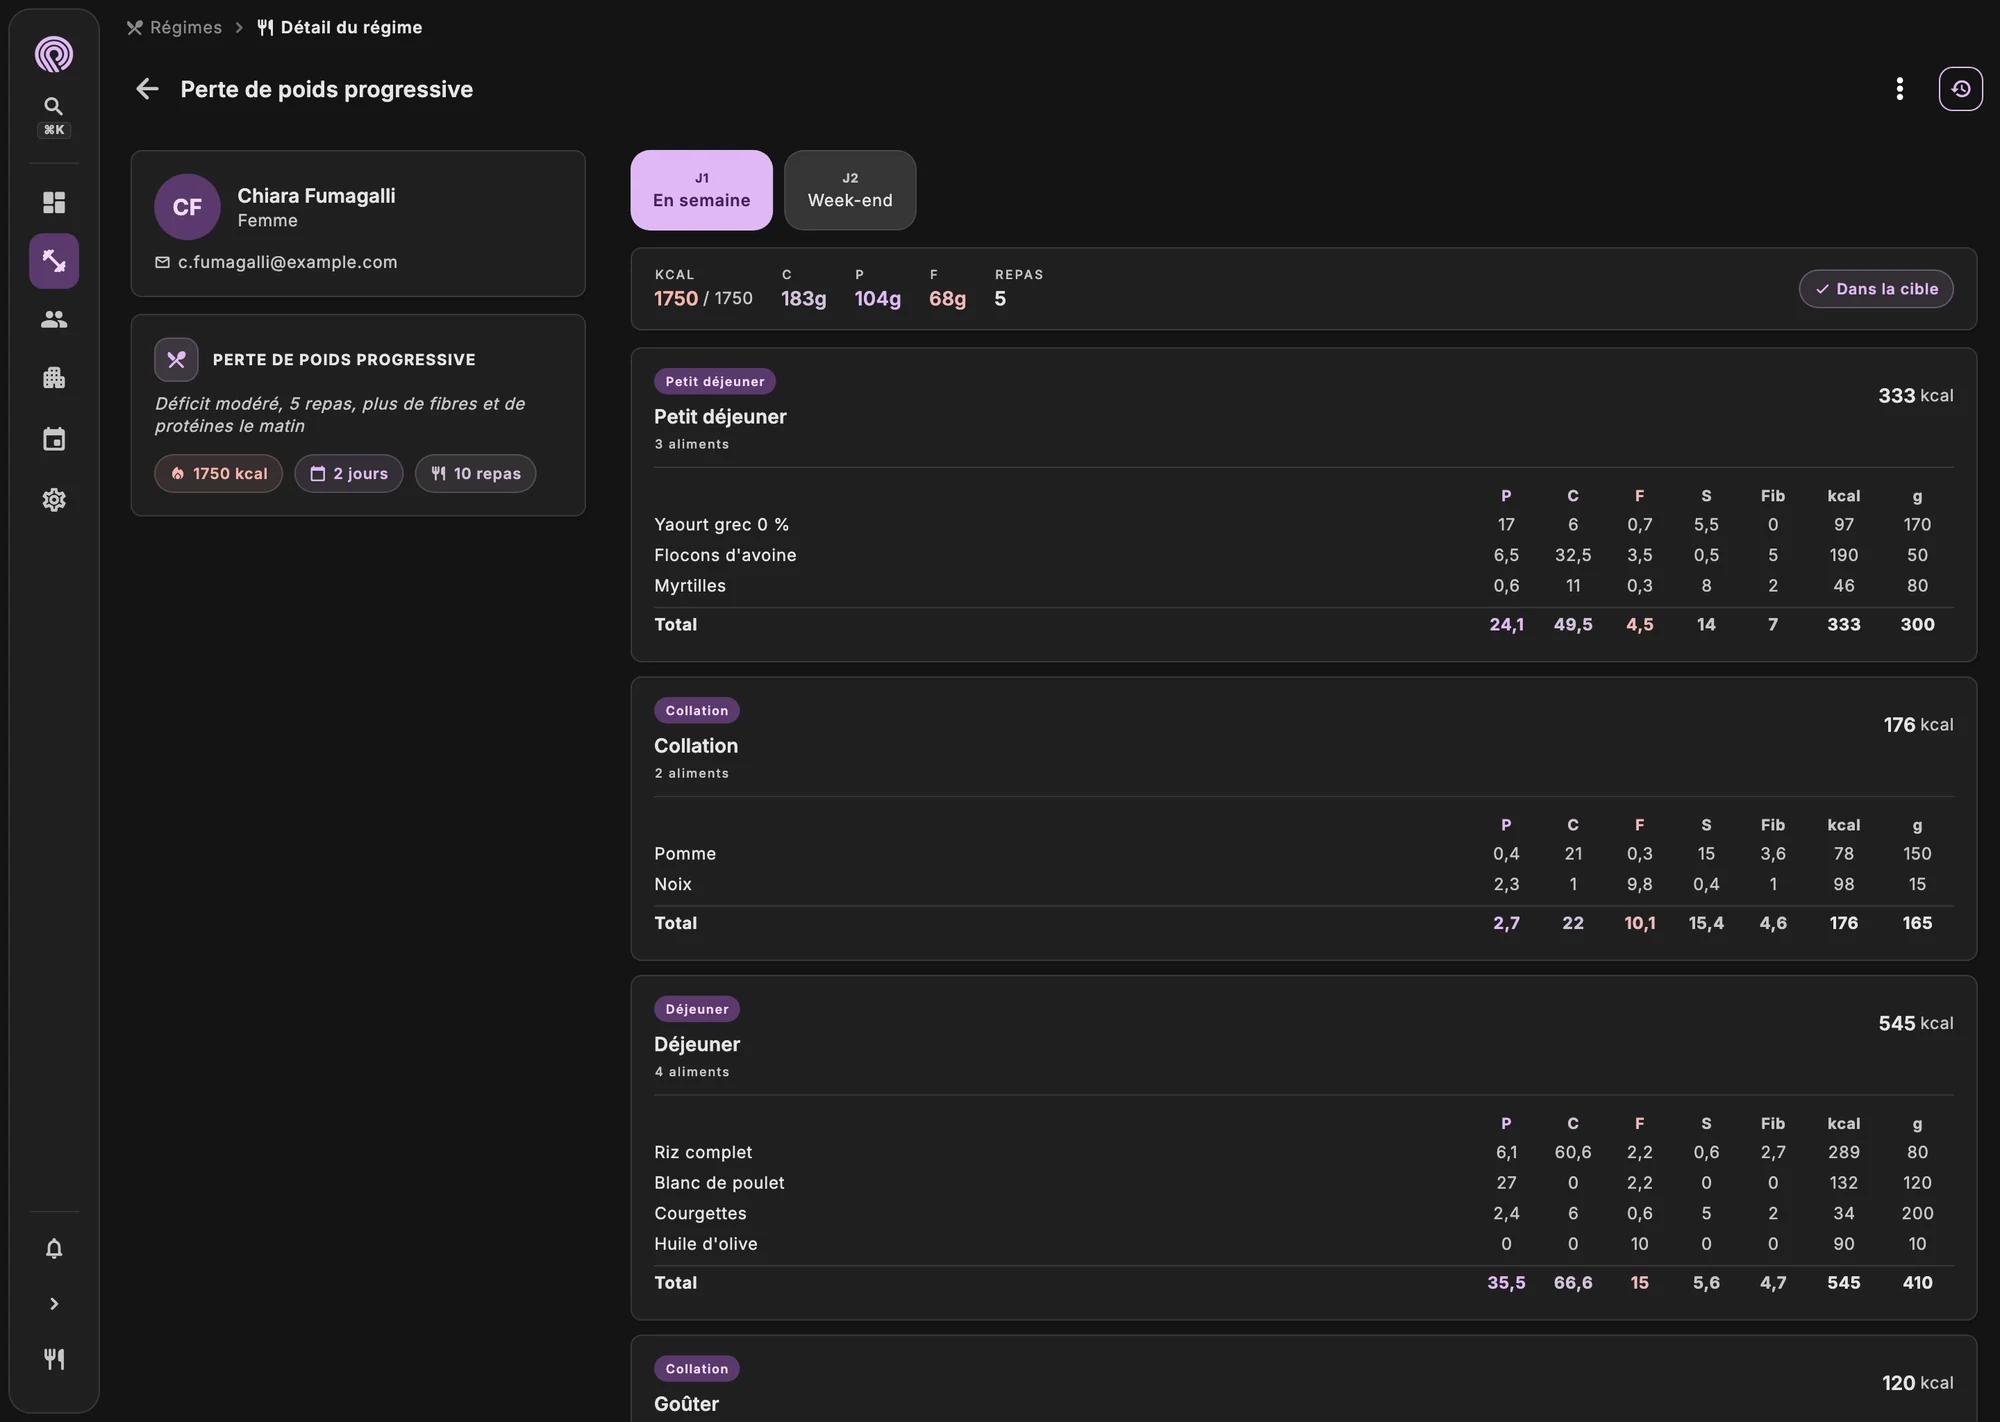Click the Riz complet row
The image size is (2000, 1422).
(1303, 1153)
